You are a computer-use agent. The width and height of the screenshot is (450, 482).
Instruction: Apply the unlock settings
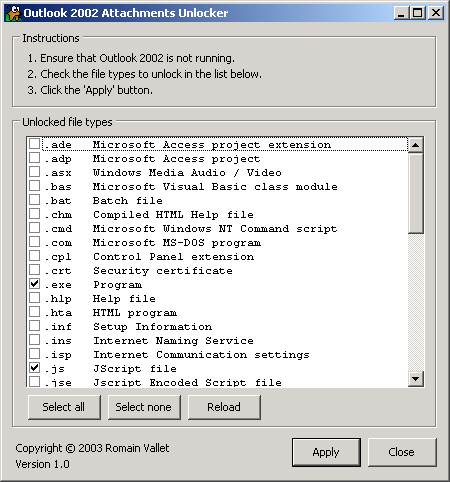[x=326, y=452]
